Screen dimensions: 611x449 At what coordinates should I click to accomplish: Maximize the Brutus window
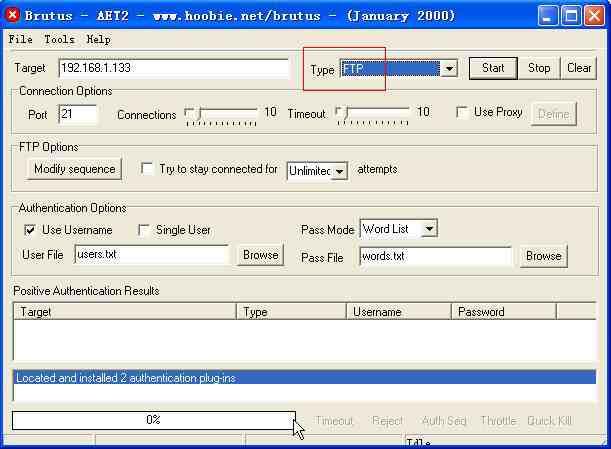pyautogui.click(x=571, y=16)
